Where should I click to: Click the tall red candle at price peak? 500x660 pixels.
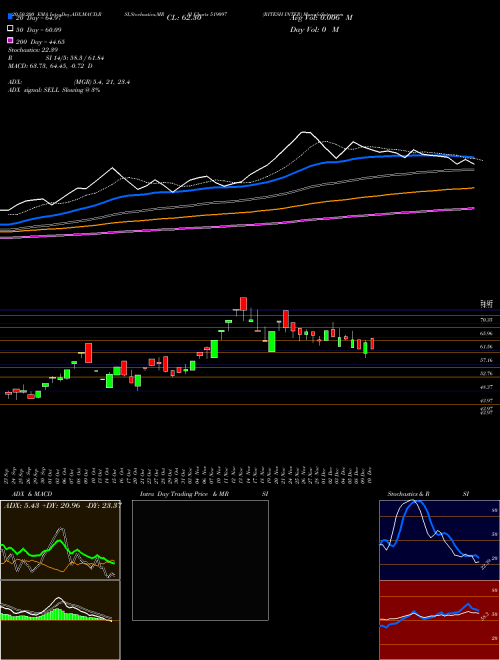click(x=243, y=304)
